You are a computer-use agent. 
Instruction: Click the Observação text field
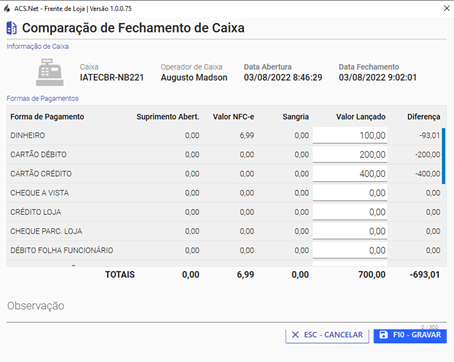(226, 310)
